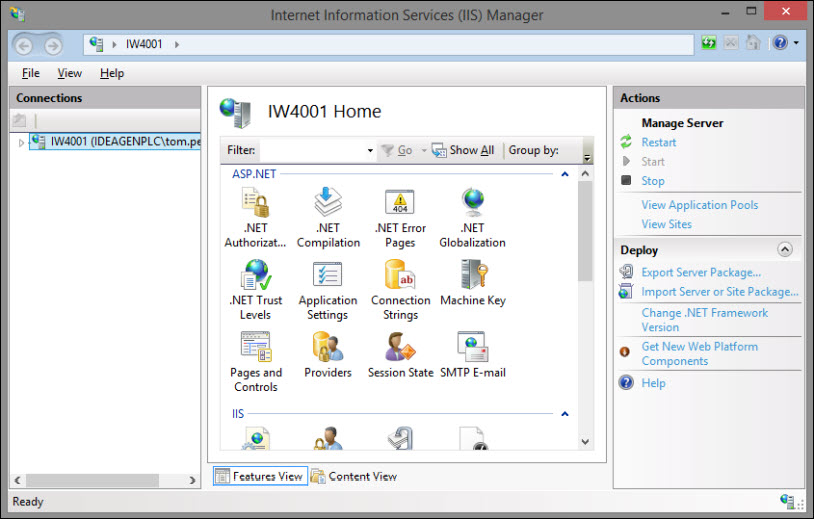Click Export Server Package link
Screen dimensions: 814x519
click(701, 272)
